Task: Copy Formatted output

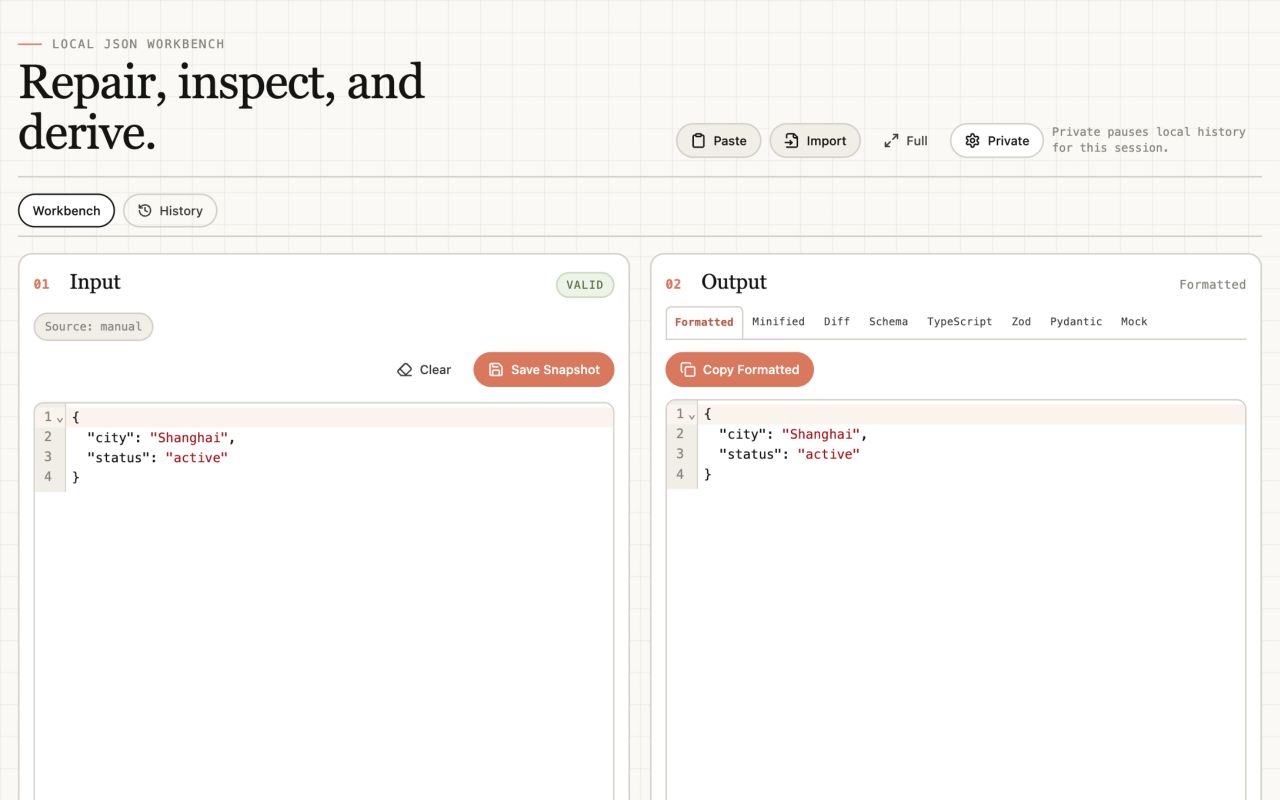Action: (740, 369)
